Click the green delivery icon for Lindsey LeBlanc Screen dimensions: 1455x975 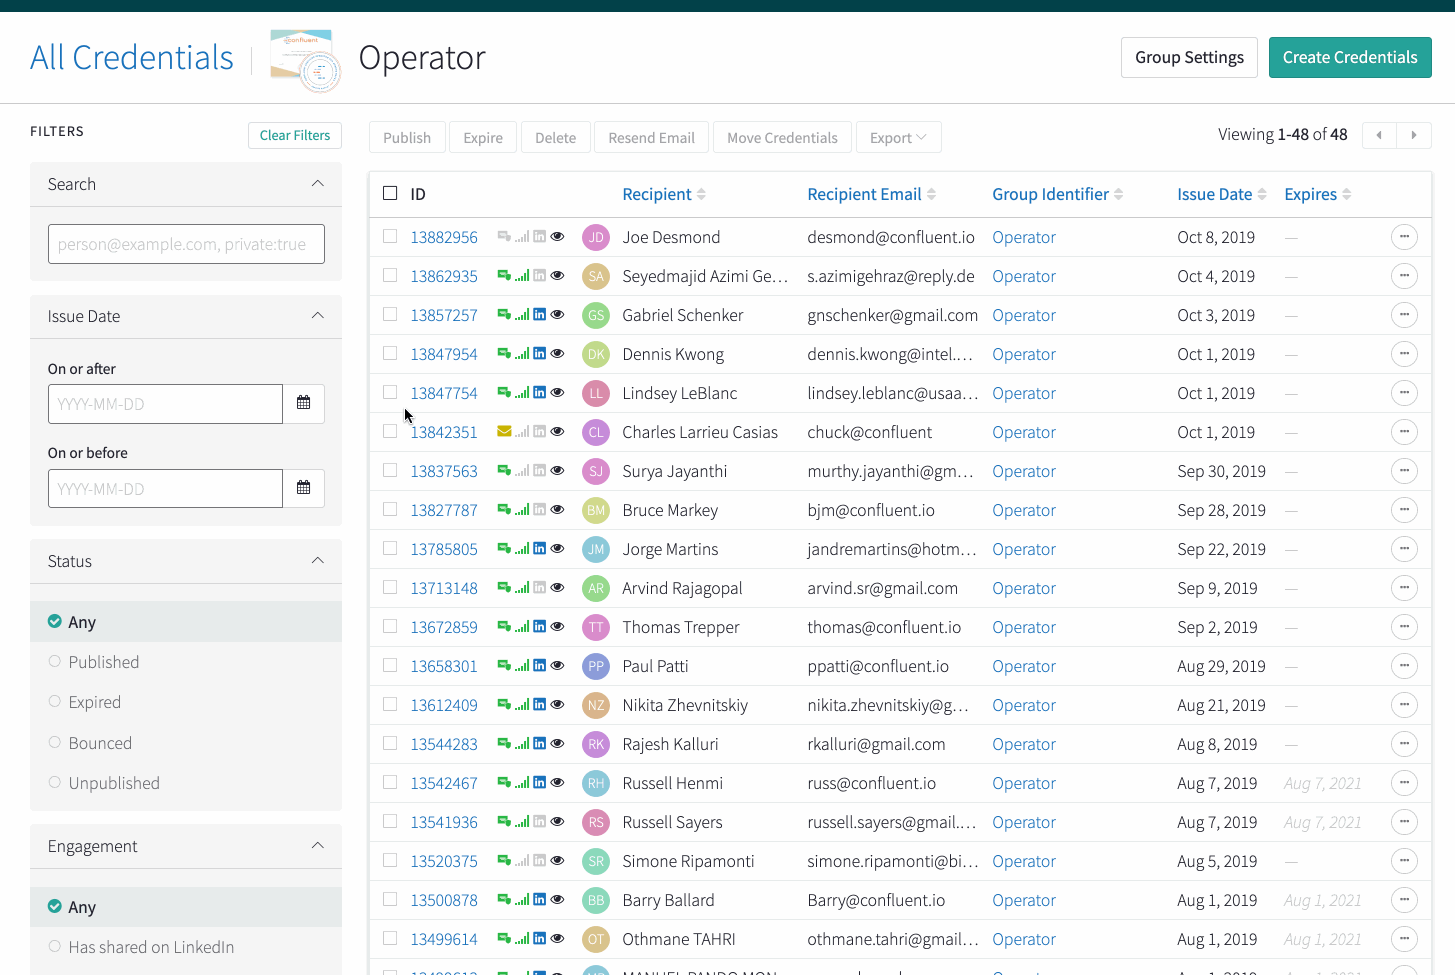point(504,393)
